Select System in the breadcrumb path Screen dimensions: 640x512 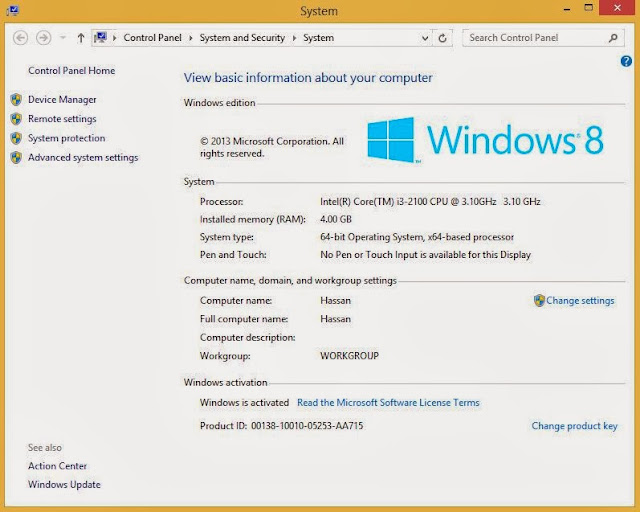click(x=318, y=38)
